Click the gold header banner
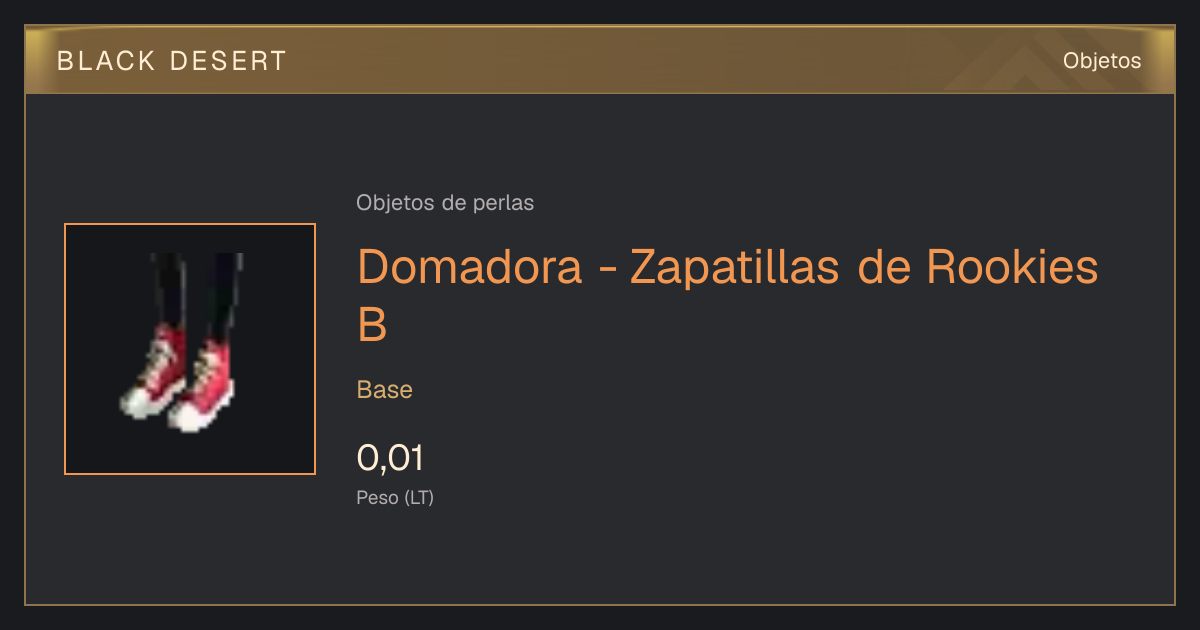 600,60
